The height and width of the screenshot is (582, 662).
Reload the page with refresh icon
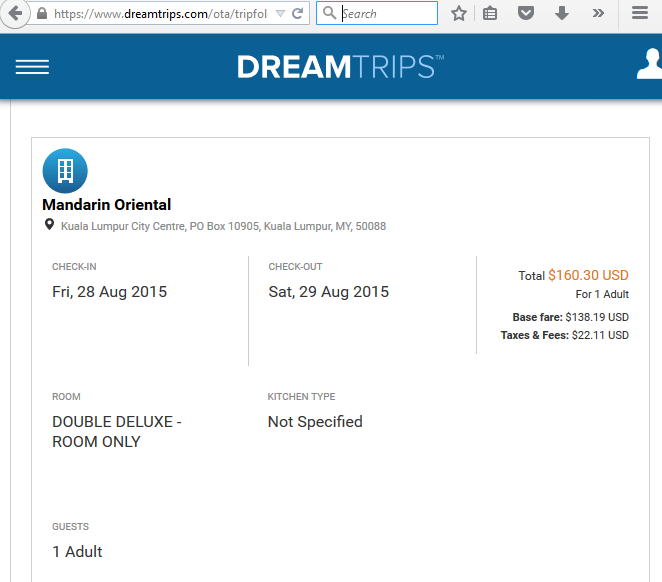coord(297,14)
